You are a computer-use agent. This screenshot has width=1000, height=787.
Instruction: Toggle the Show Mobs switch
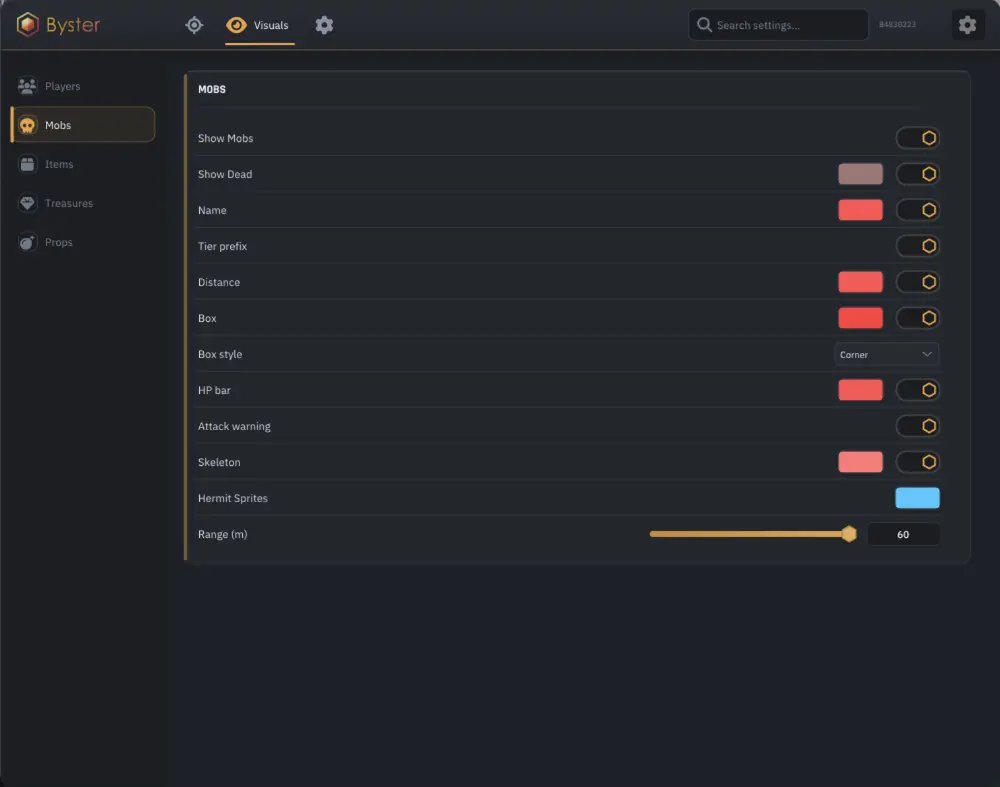pos(917,138)
